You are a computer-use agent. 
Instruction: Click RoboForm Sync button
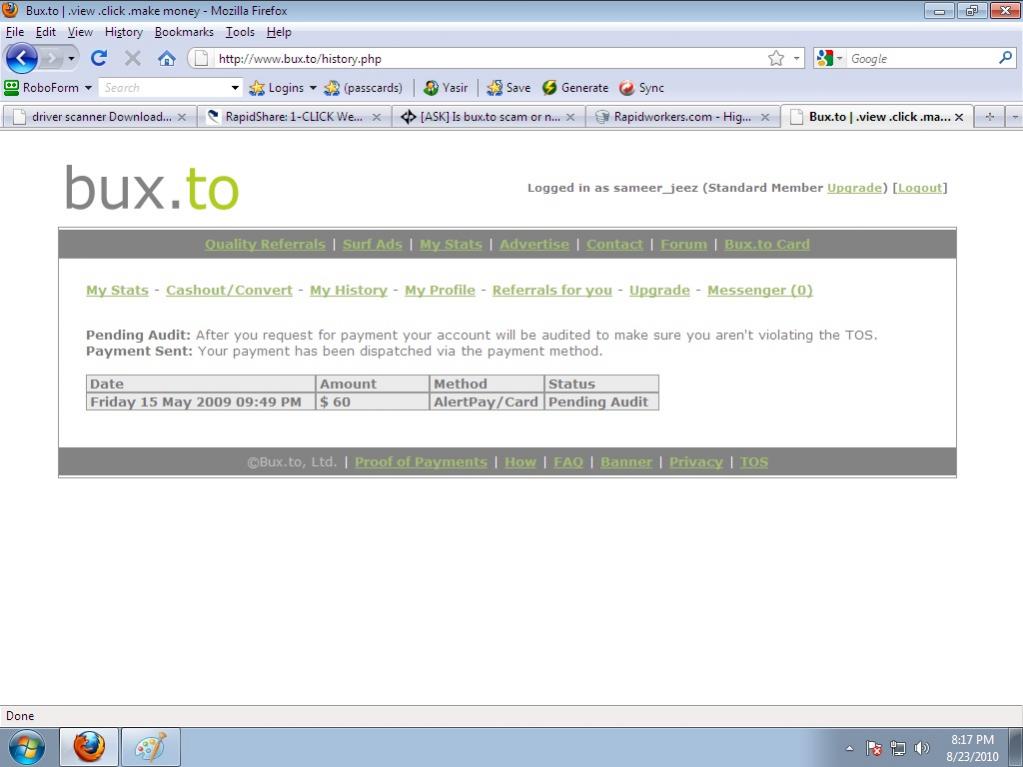[641, 87]
